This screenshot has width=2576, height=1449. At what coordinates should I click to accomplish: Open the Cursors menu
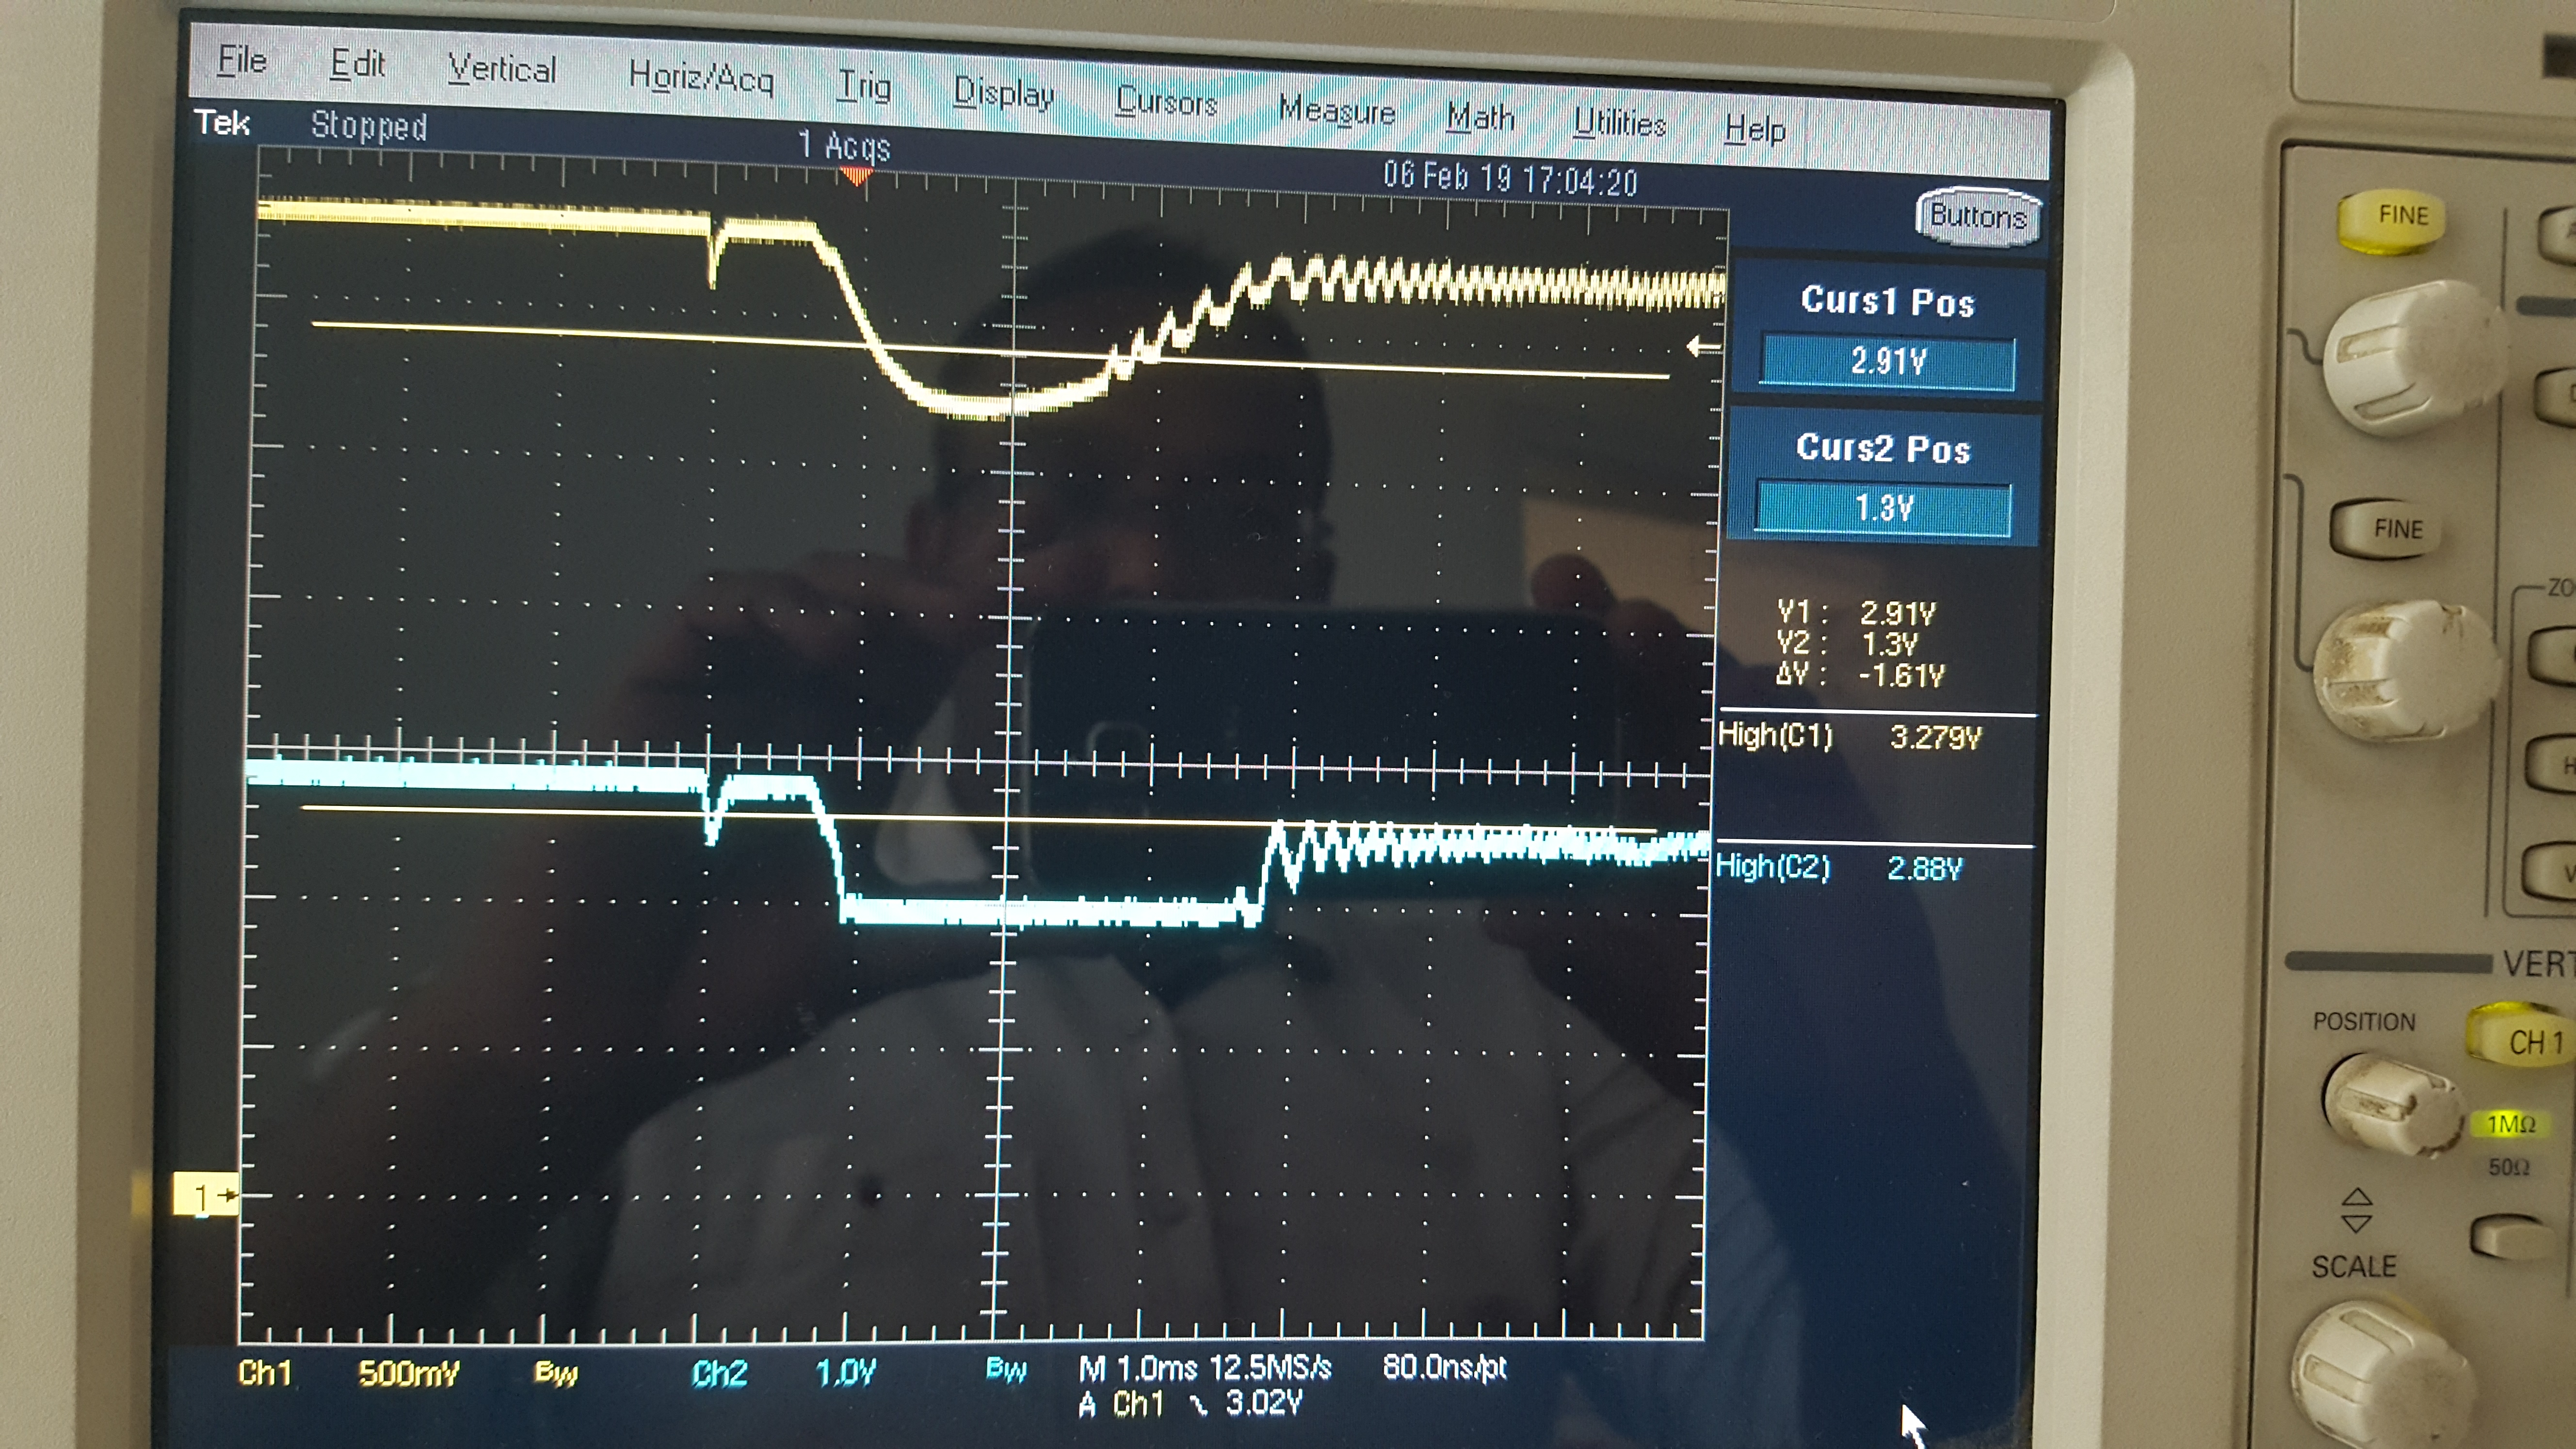[1166, 102]
